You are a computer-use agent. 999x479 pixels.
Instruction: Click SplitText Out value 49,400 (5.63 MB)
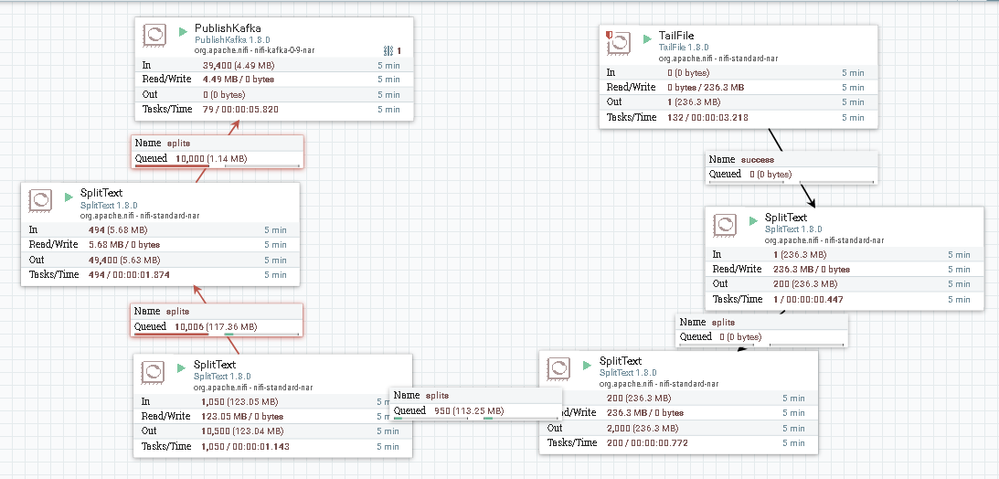pos(124,260)
